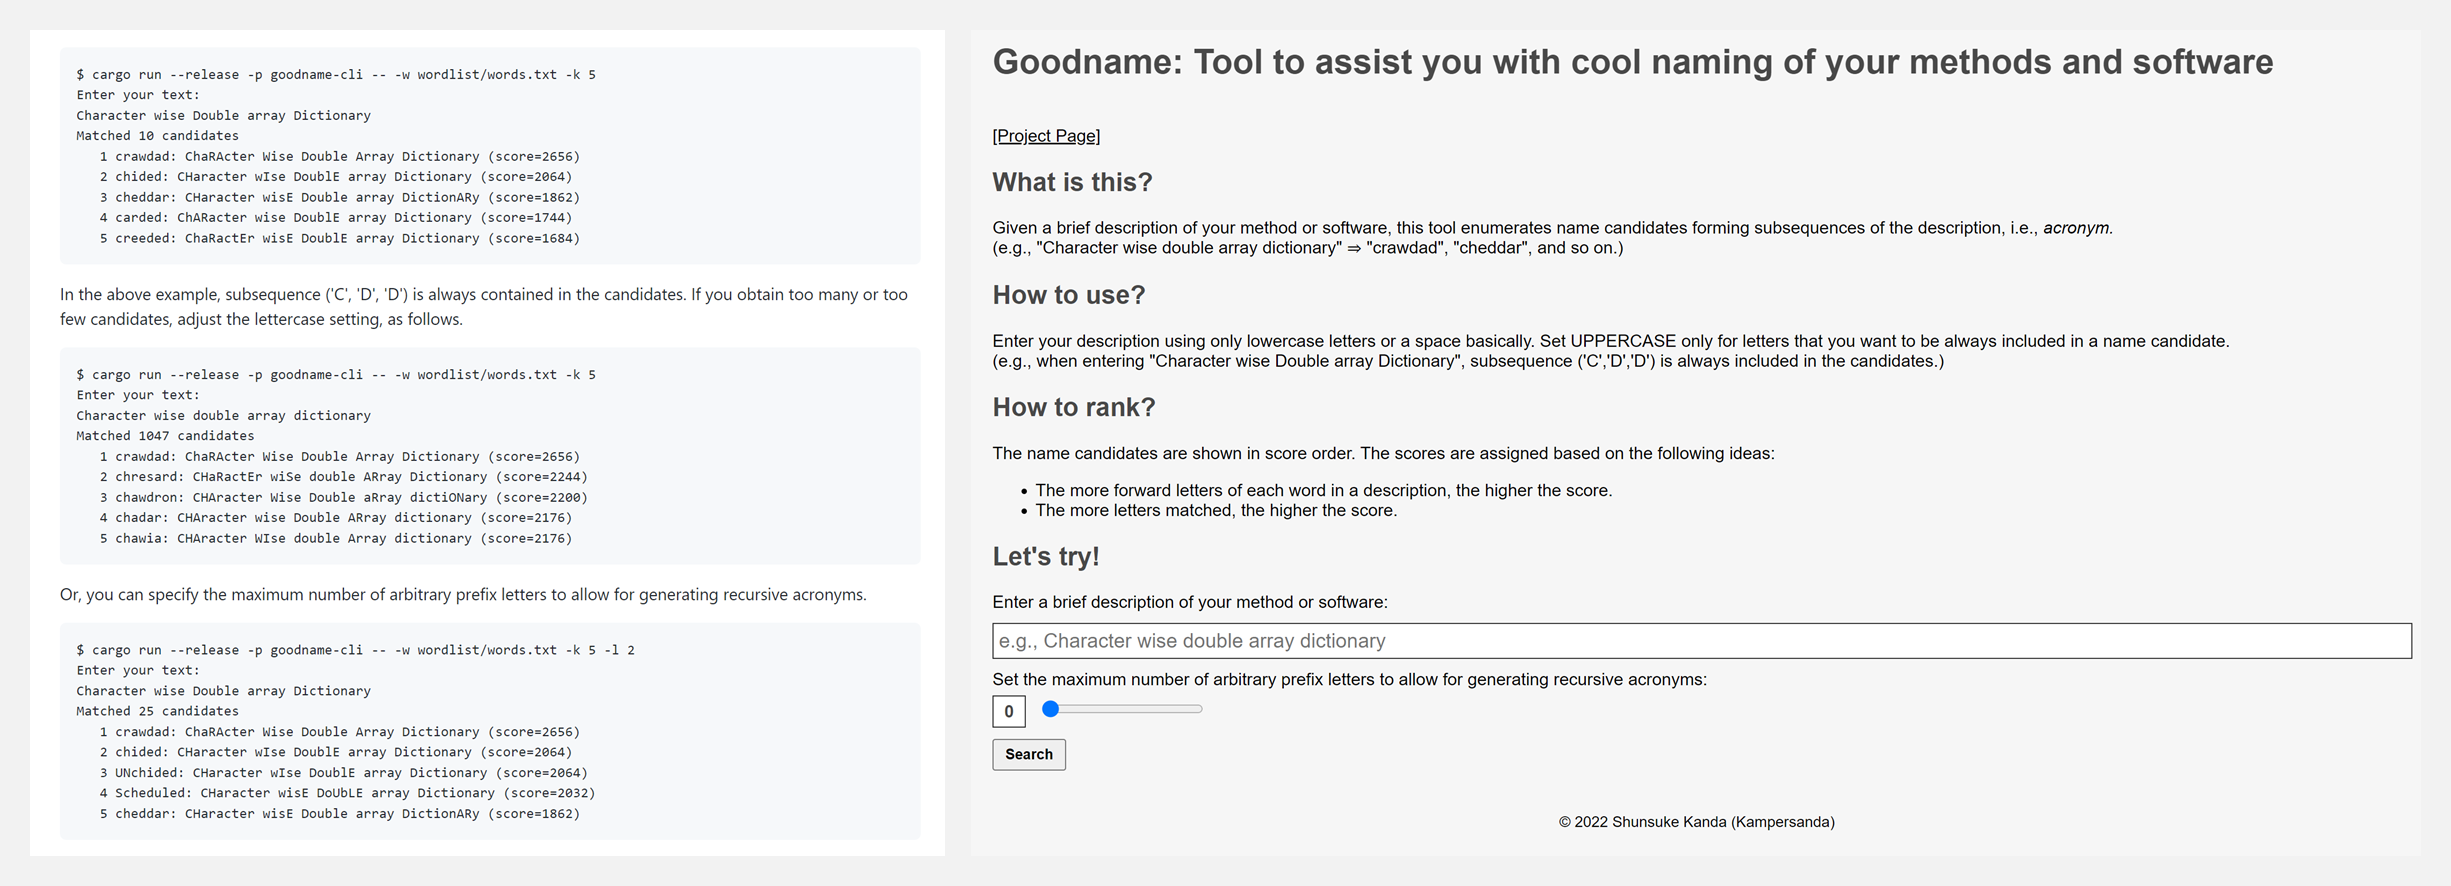Click 'The more forward letters' bullet point

(x=1323, y=490)
